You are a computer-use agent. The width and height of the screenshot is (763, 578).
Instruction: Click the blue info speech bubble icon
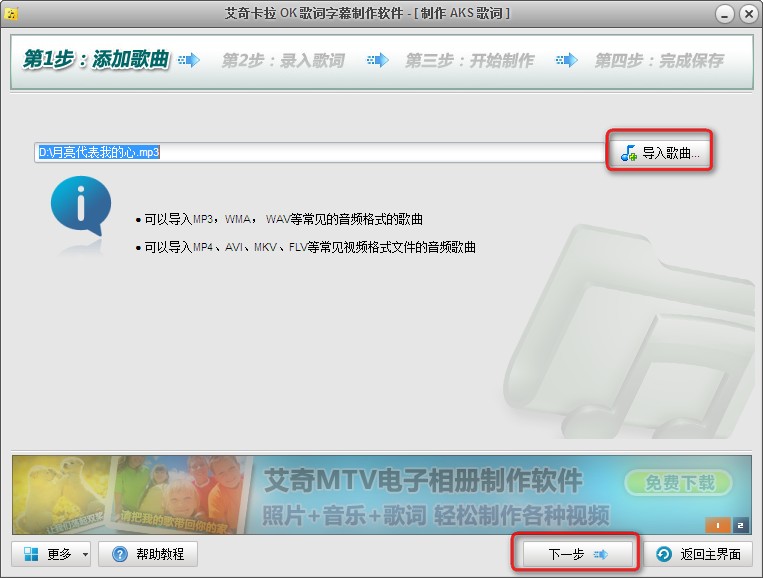click(x=81, y=206)
